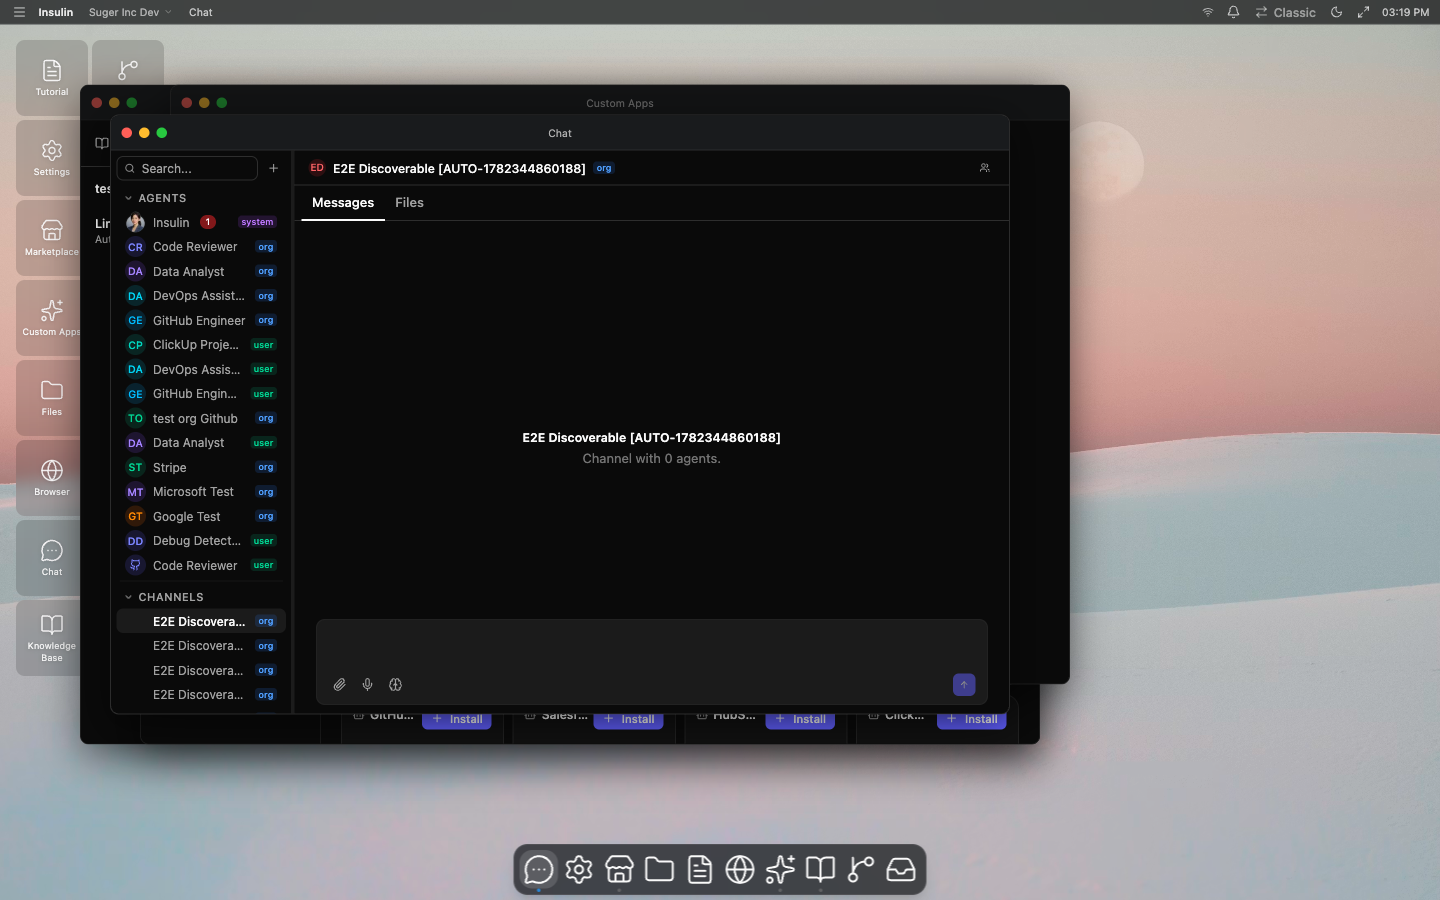The width and height of the screenshot is (1440, 900).
Task: Select the Google Test agent
Action: coord(201,516)
